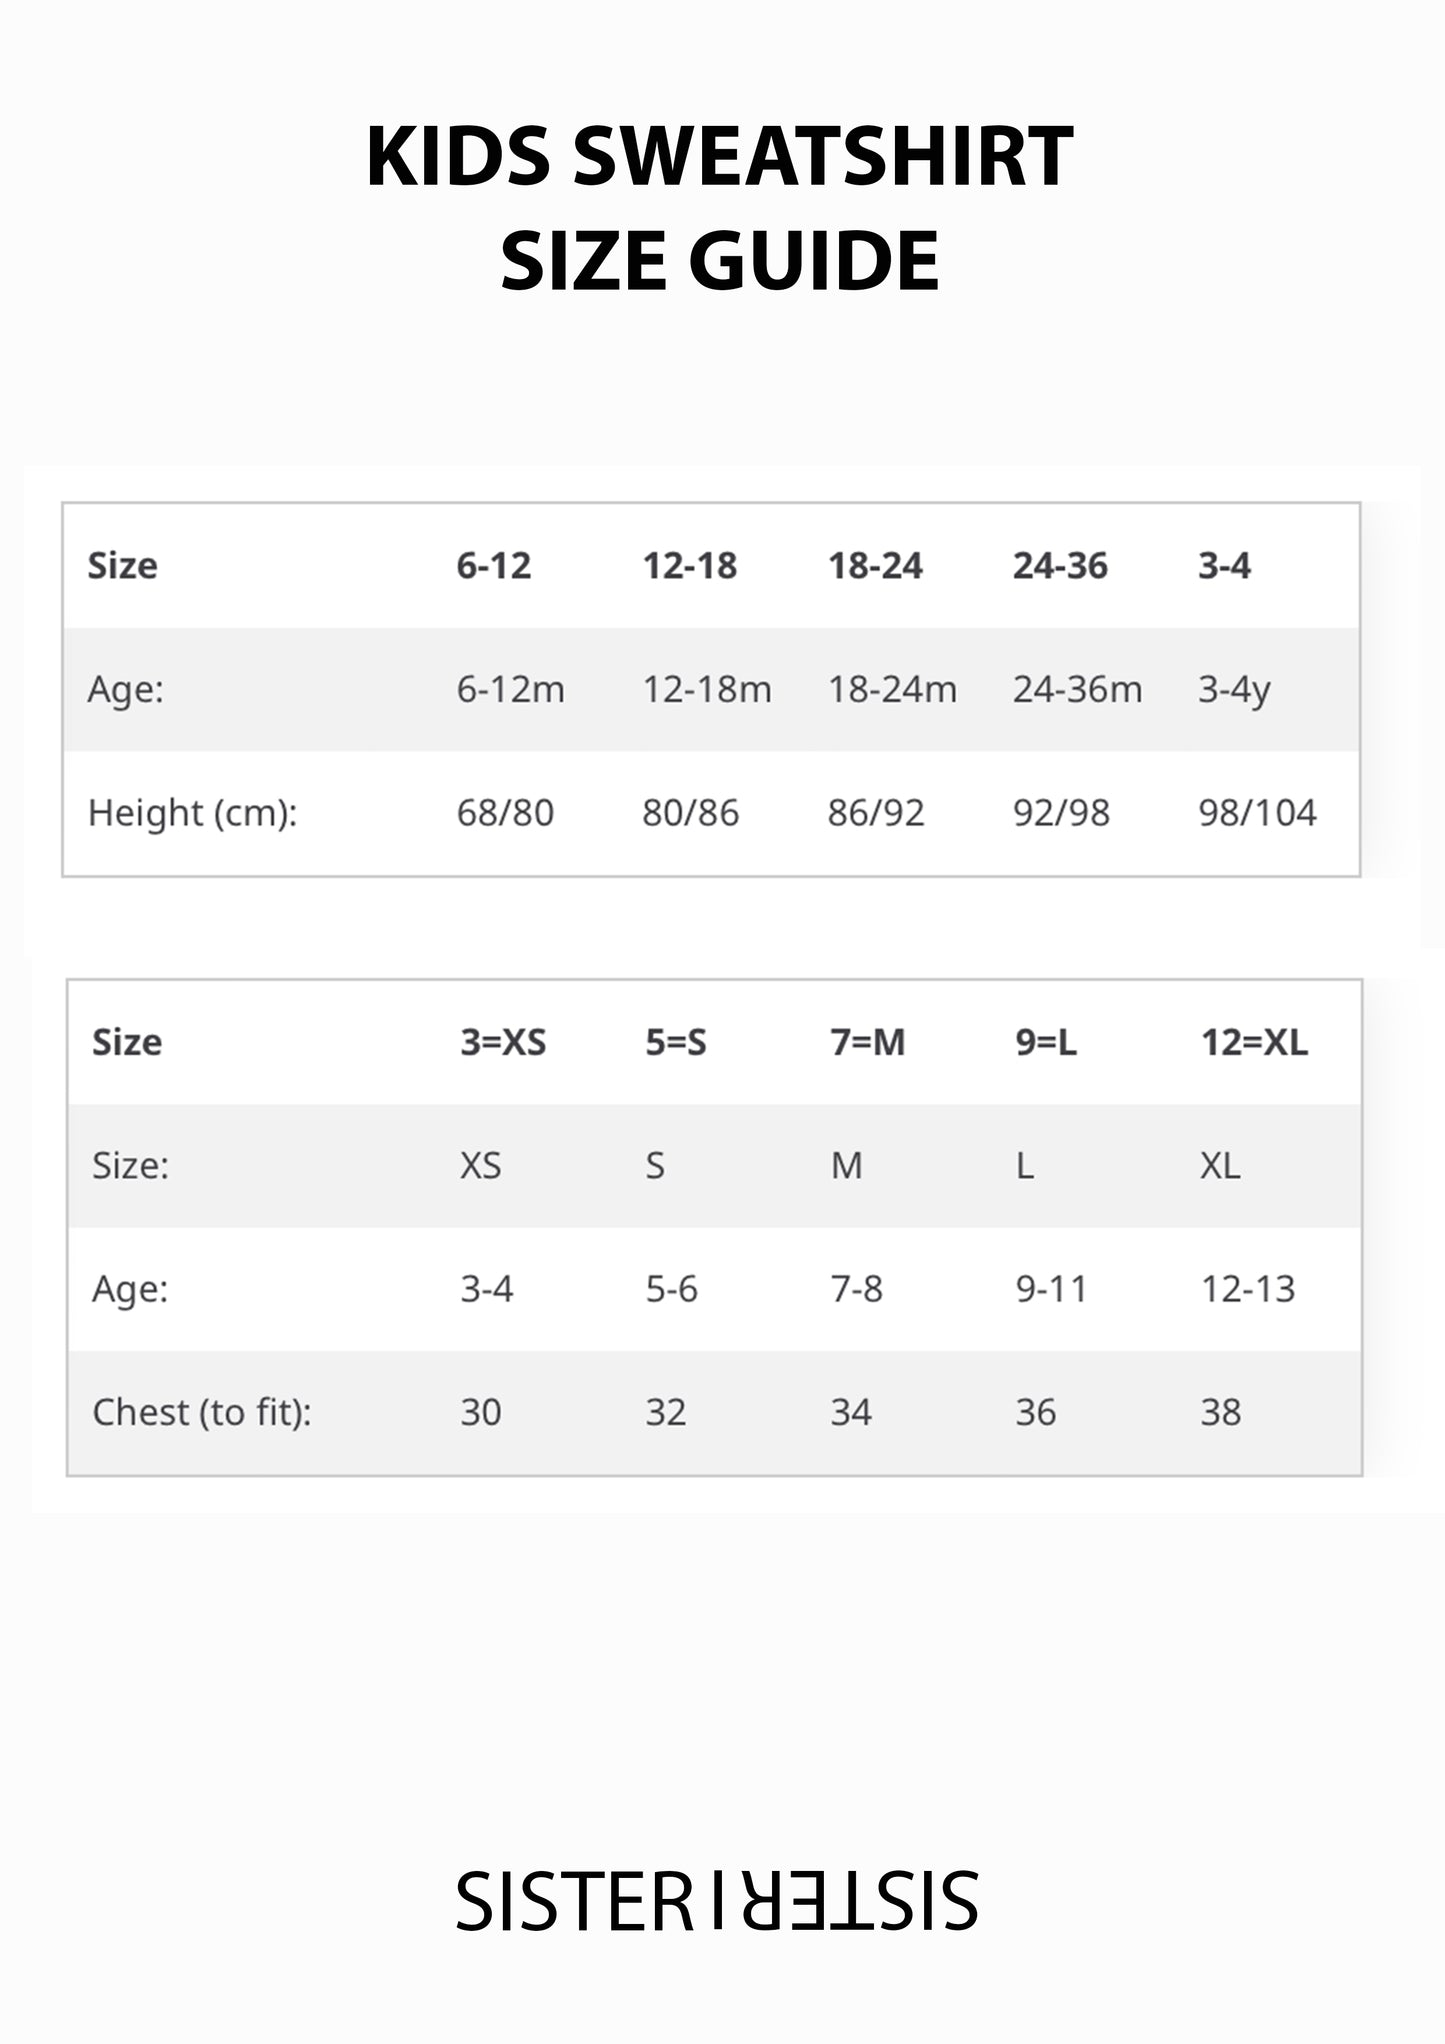This screenshot has width=1445, height=2044.
Task: Select the 7=M size header
Action: pyautogui.click(x=867, y=1043)
